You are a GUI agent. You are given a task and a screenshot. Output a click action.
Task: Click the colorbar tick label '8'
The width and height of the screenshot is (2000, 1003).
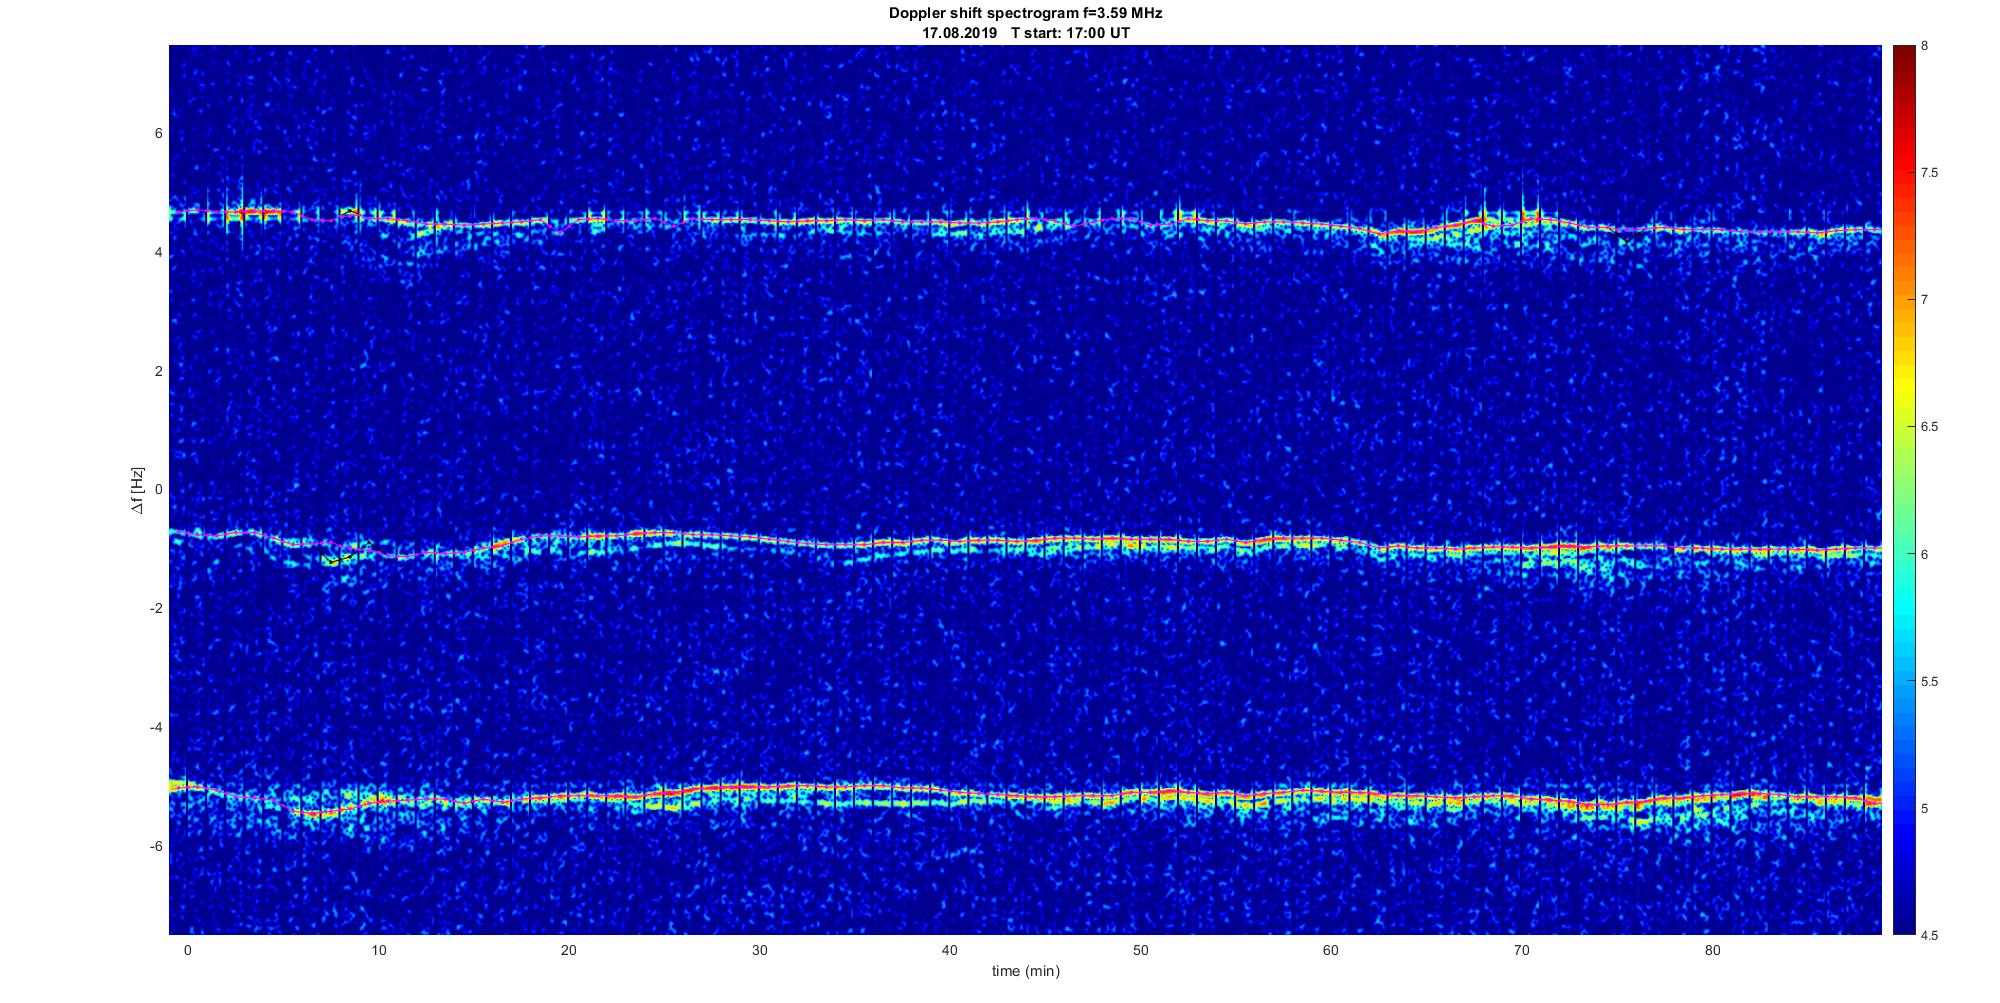pos(1925,46)
